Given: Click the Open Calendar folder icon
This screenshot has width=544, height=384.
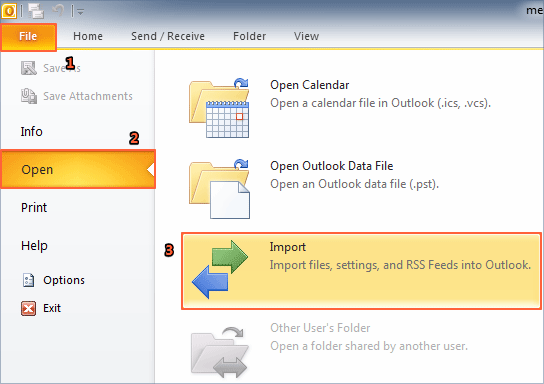Looking at the screenshot, I should click(x=219, y=108).
